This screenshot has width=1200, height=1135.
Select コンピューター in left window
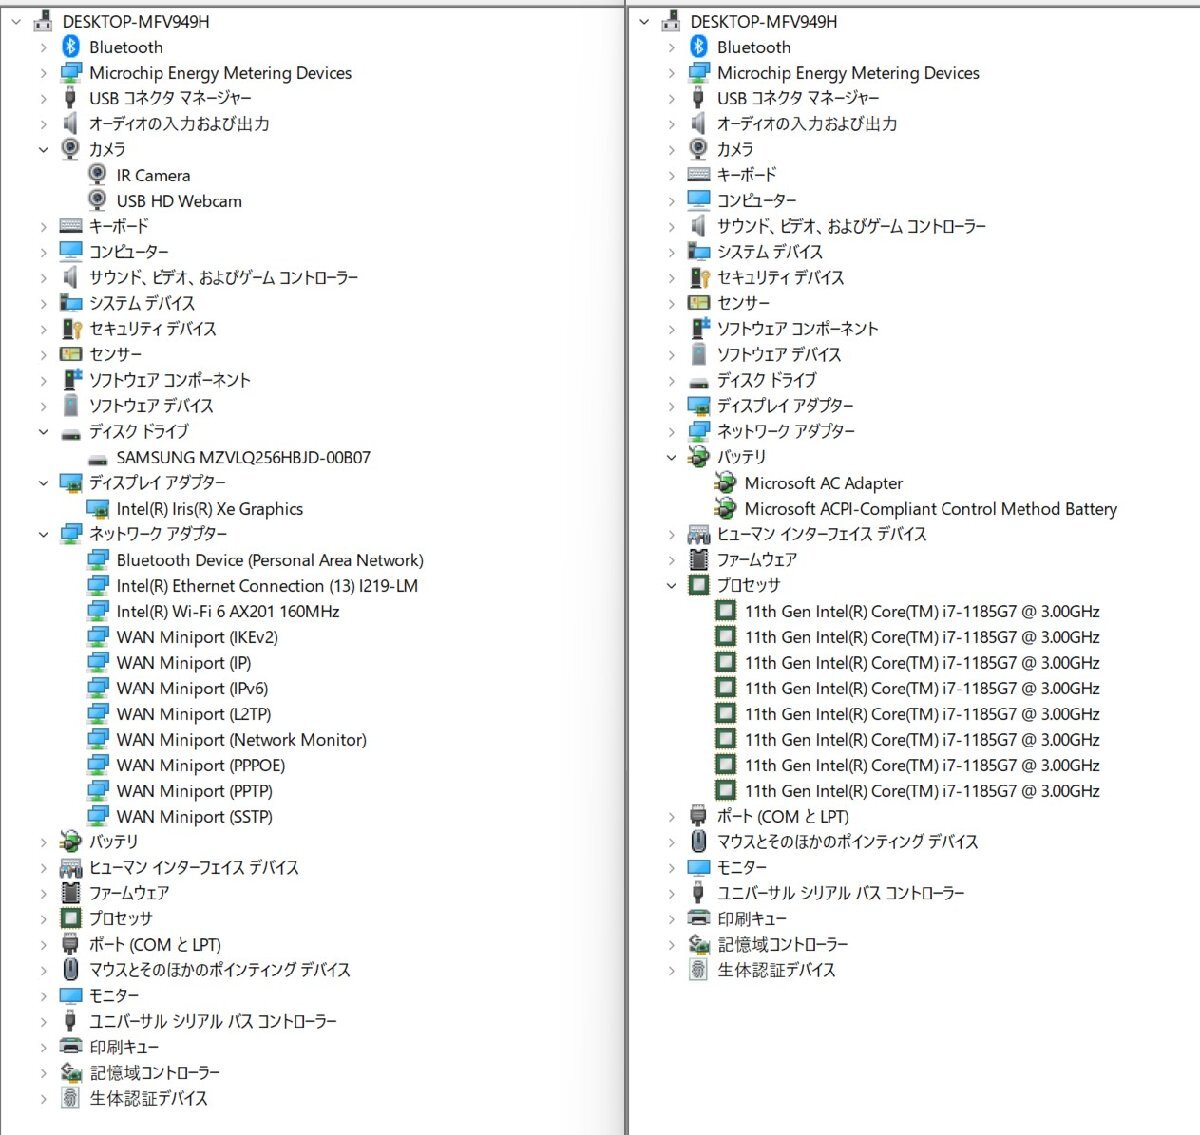[x=128, y=252]
